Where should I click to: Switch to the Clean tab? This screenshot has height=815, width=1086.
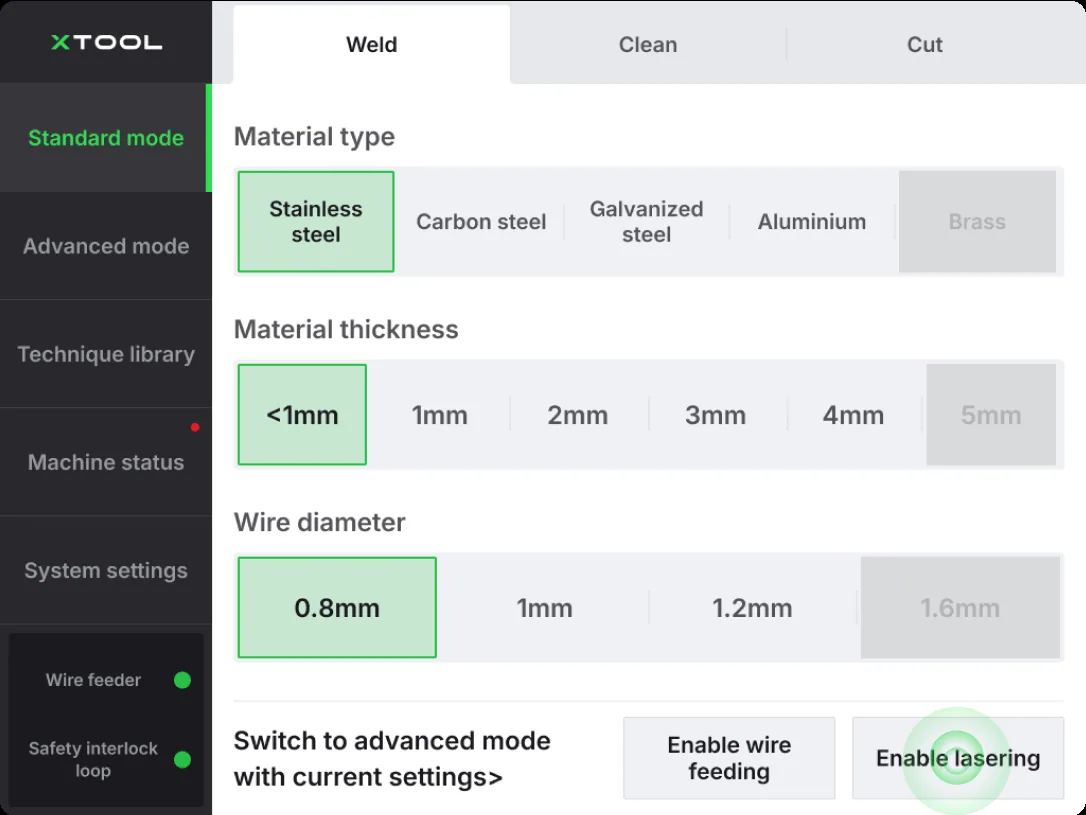pyautogui.click(x=648, y=44)
